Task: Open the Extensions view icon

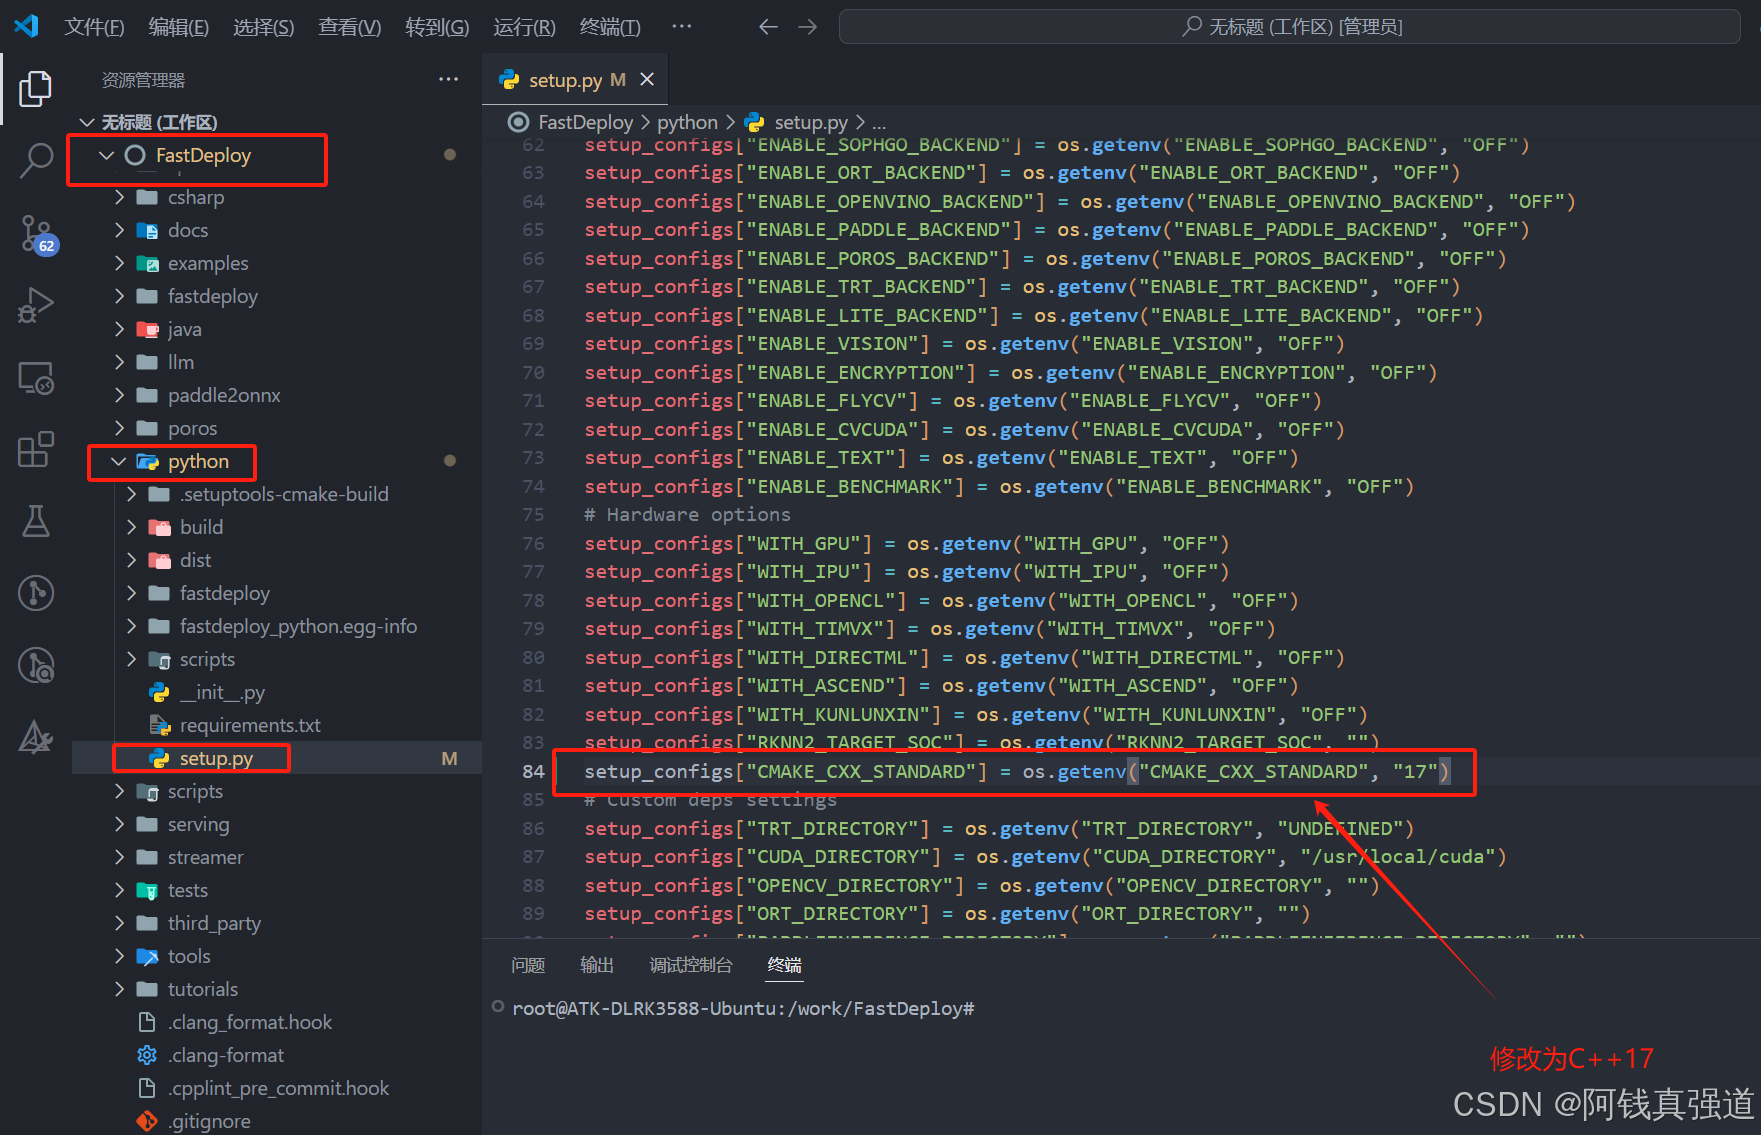Action: coord(36,449)
